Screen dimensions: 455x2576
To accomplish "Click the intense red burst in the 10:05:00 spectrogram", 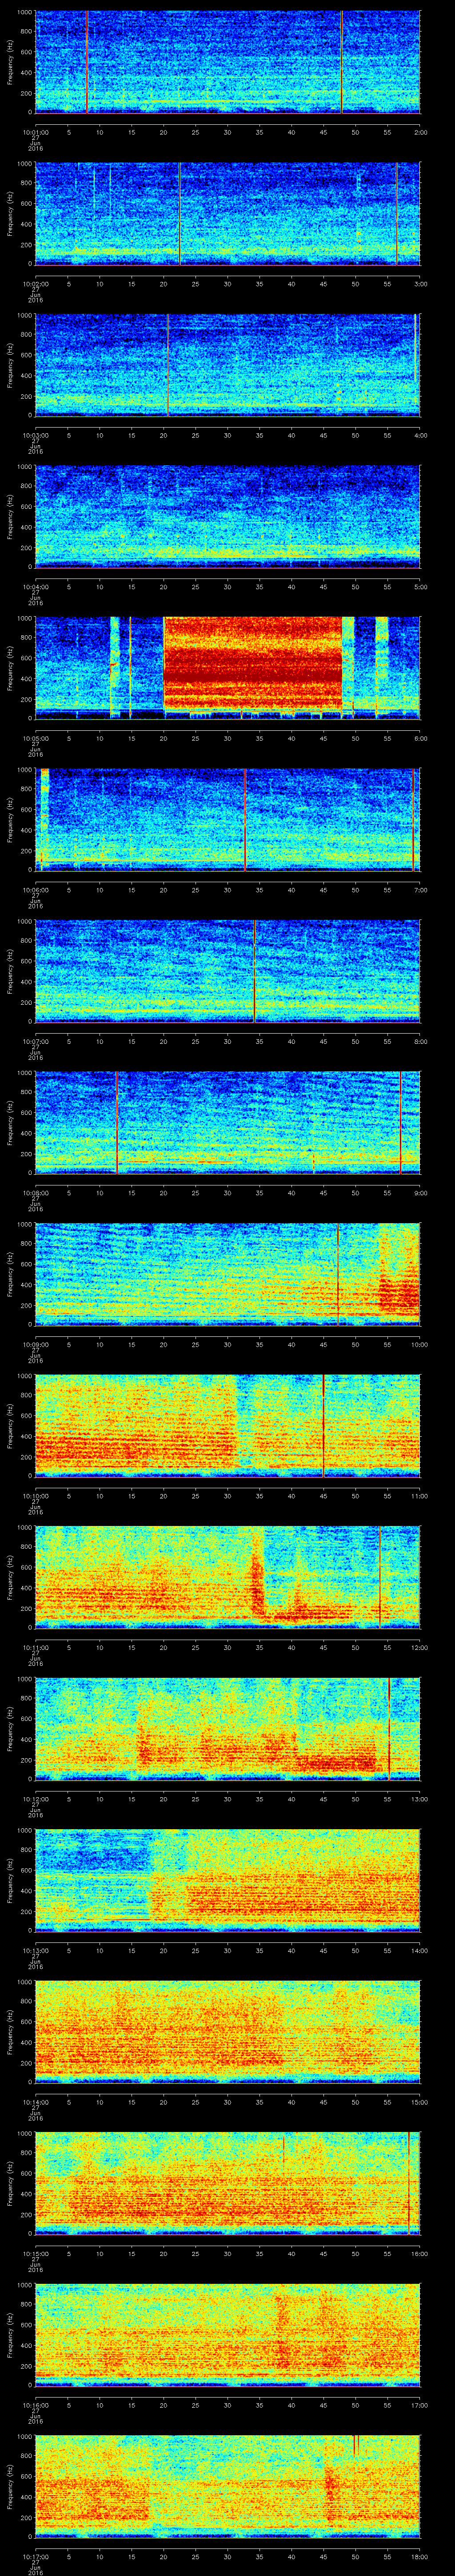I will click(253, 663).
